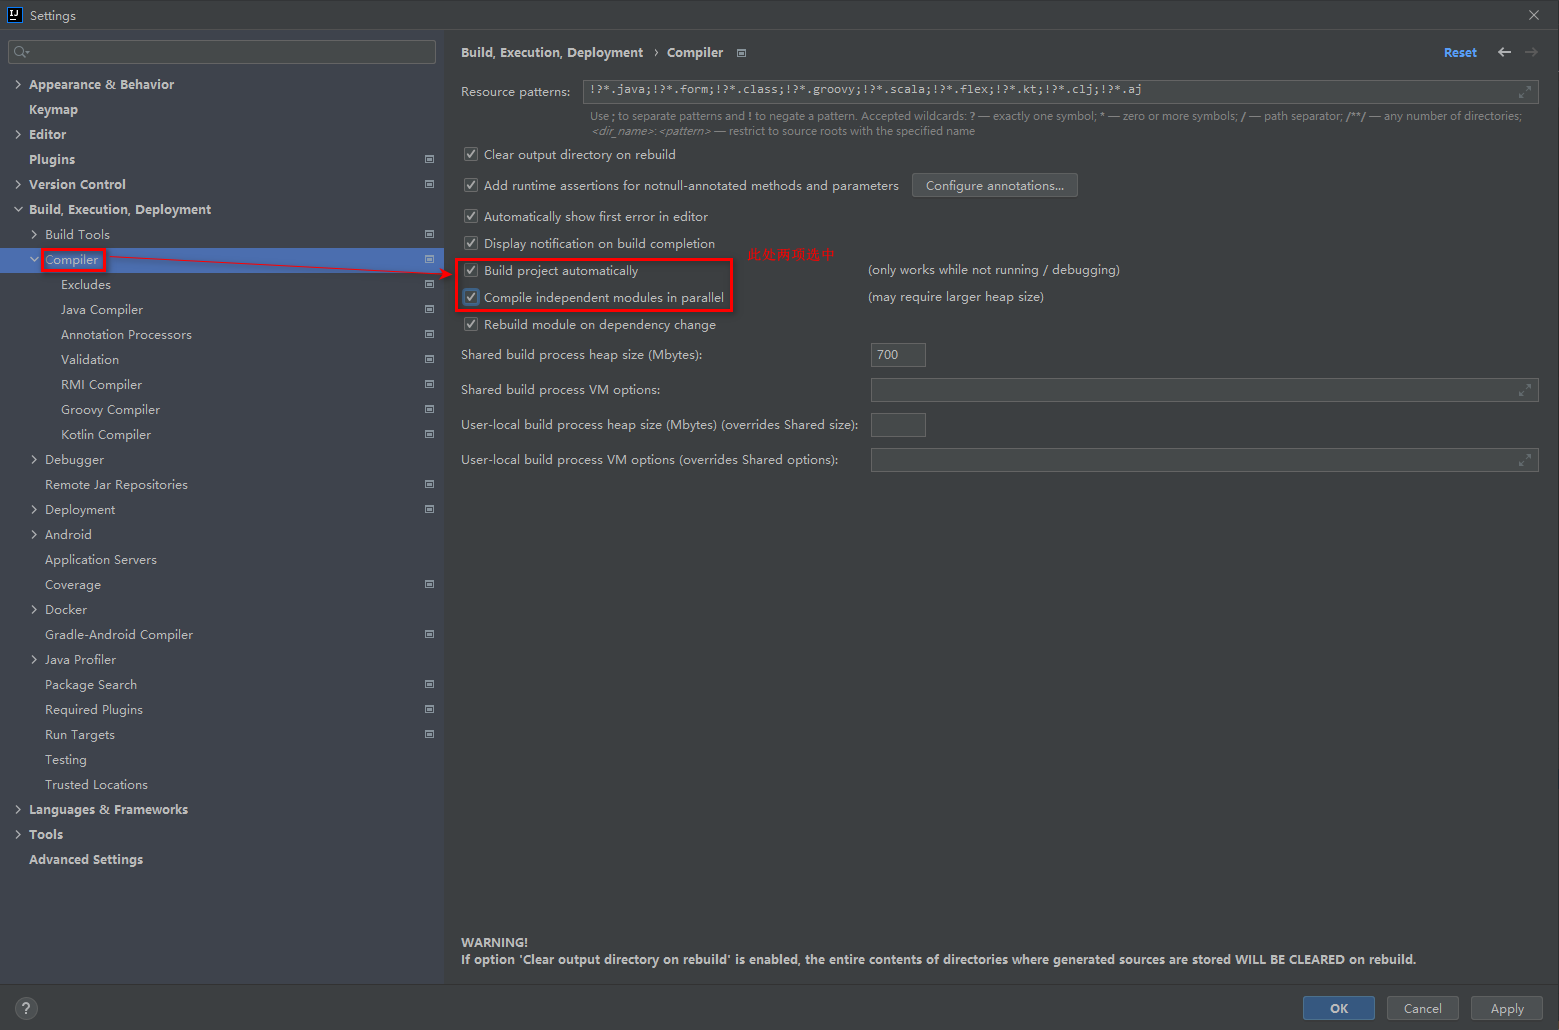Open Advanced Settings page
Viewport: 1559px width, 1030px height.
coord(86,859)
